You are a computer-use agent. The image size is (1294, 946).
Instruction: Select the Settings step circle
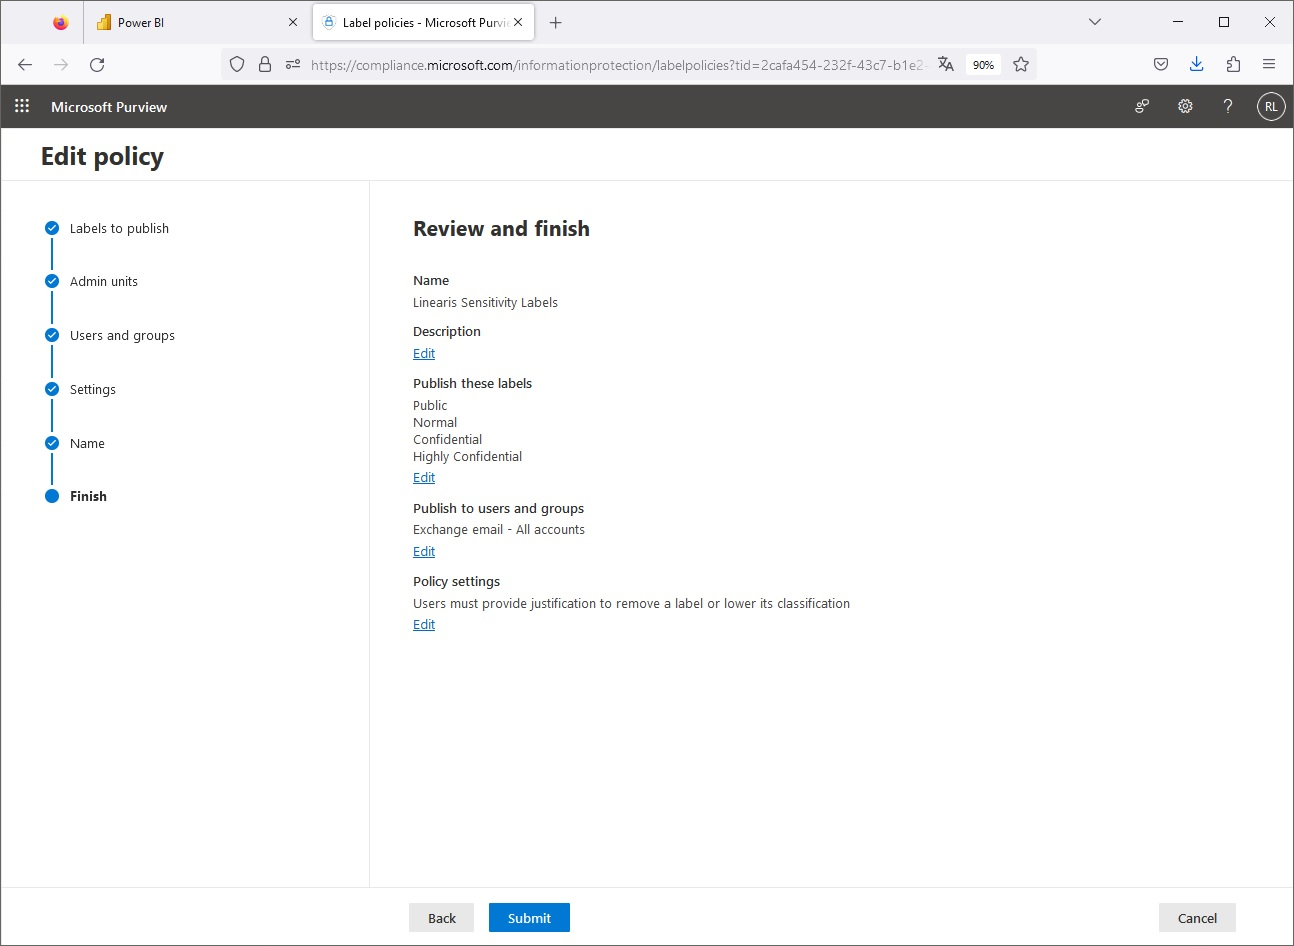52,389
